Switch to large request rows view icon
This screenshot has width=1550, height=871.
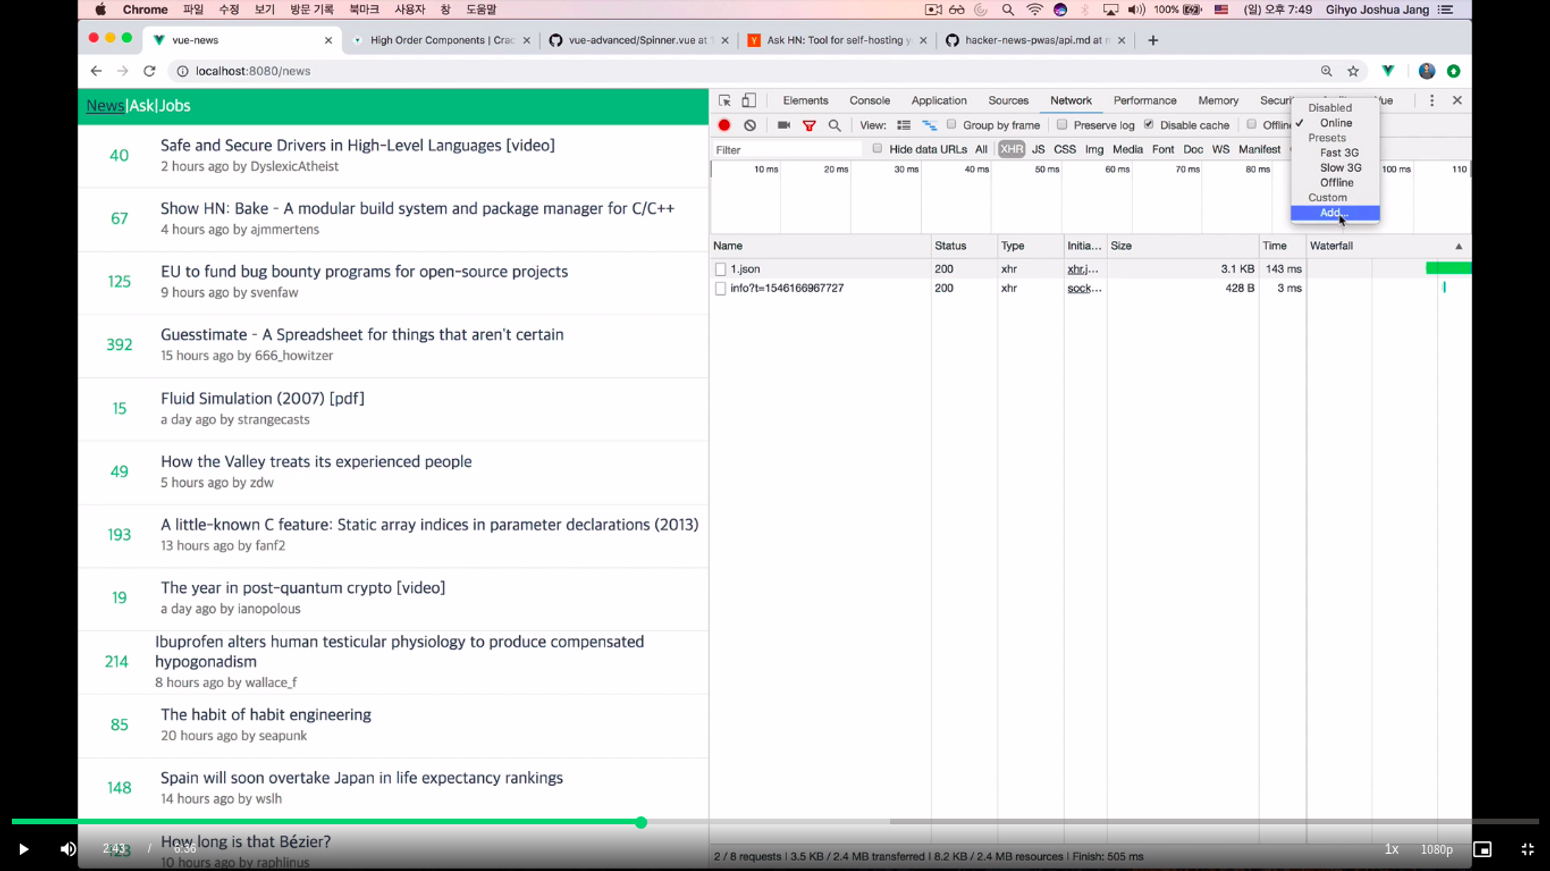tap(904, 126)
